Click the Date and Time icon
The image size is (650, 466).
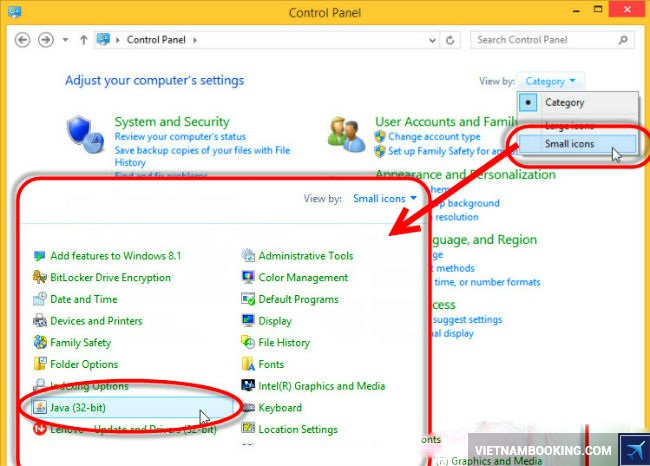(40, 299)
